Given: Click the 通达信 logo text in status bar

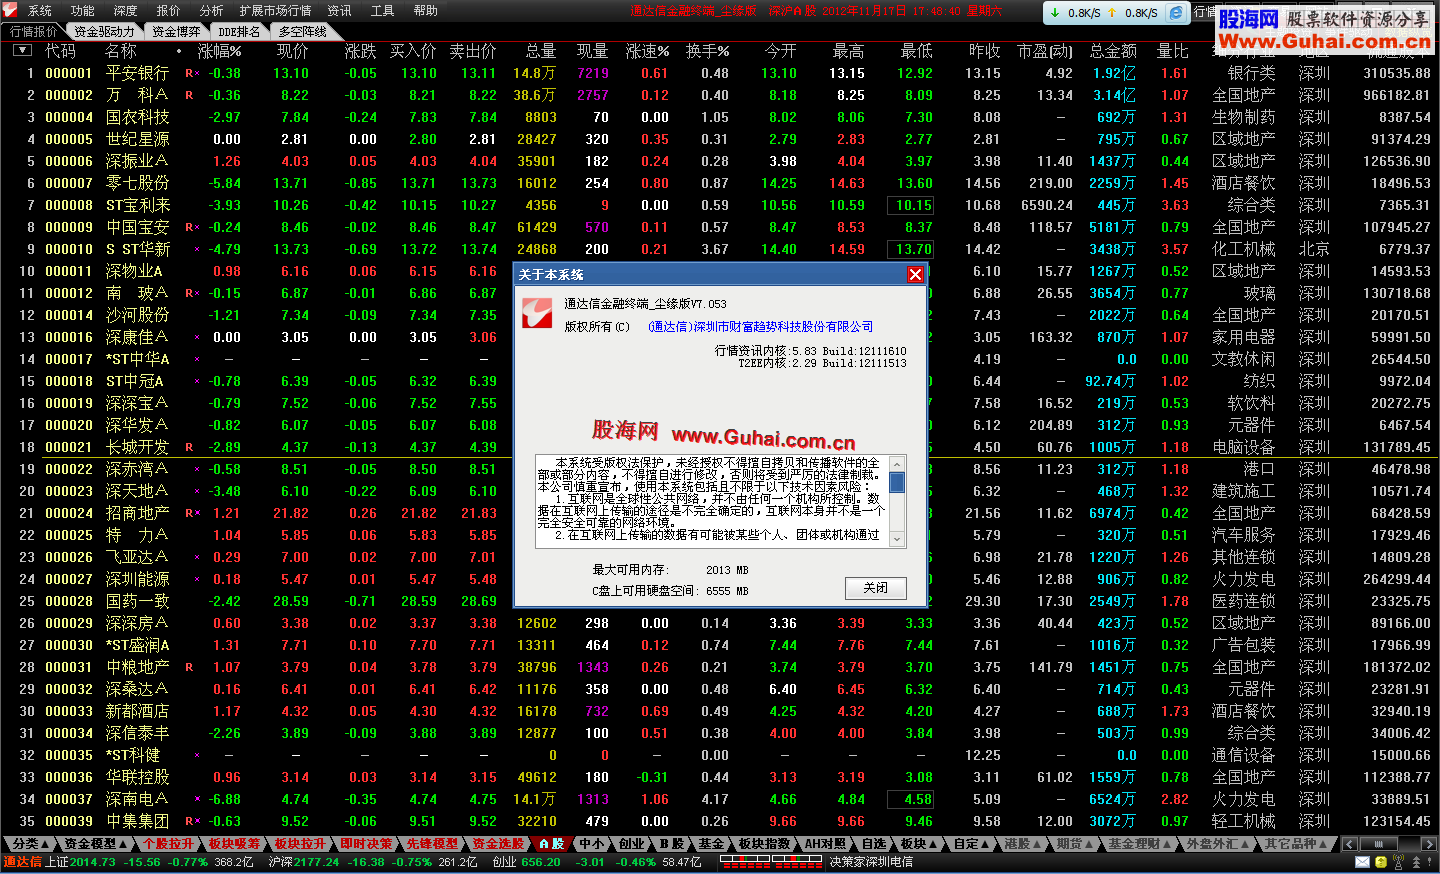Looking at the screenshot, I should click(22, 861).
